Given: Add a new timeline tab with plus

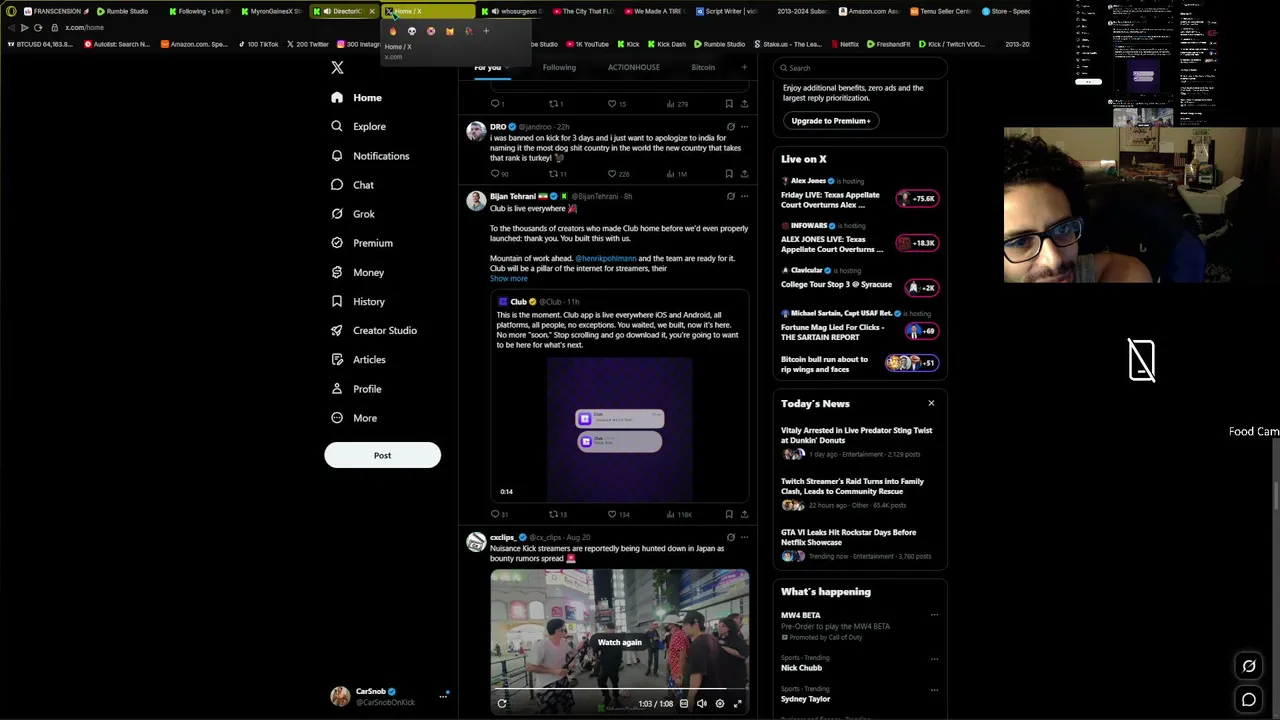Looking at the screenshot, I should click(x=744, y=67).
